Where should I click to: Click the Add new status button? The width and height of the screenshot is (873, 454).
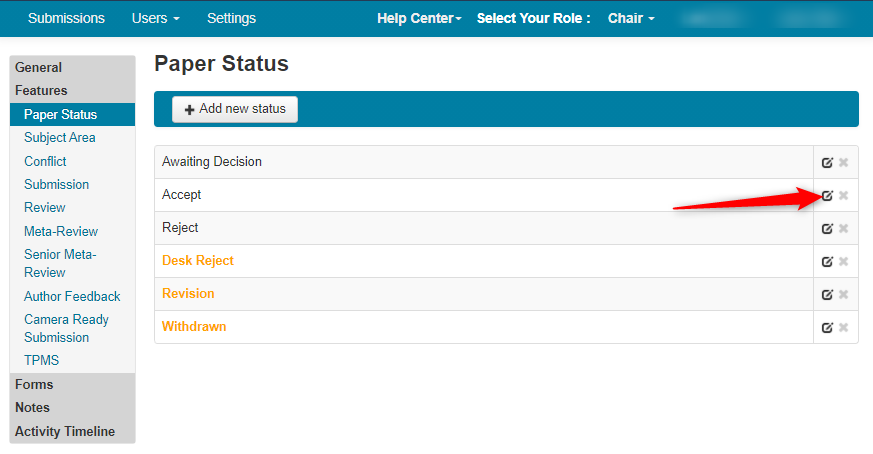[234, 109]
